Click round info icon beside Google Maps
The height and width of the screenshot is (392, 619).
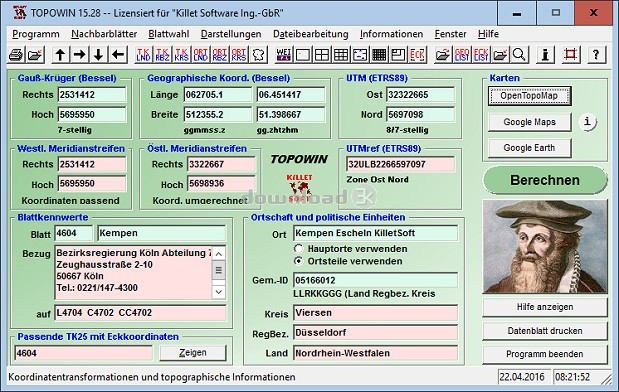point(587,122)
